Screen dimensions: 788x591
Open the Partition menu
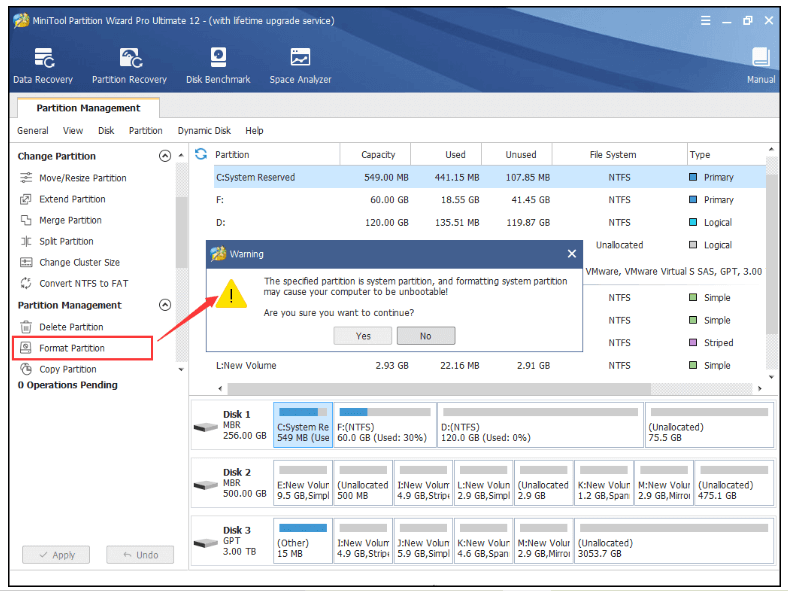[x=146, y=131]
